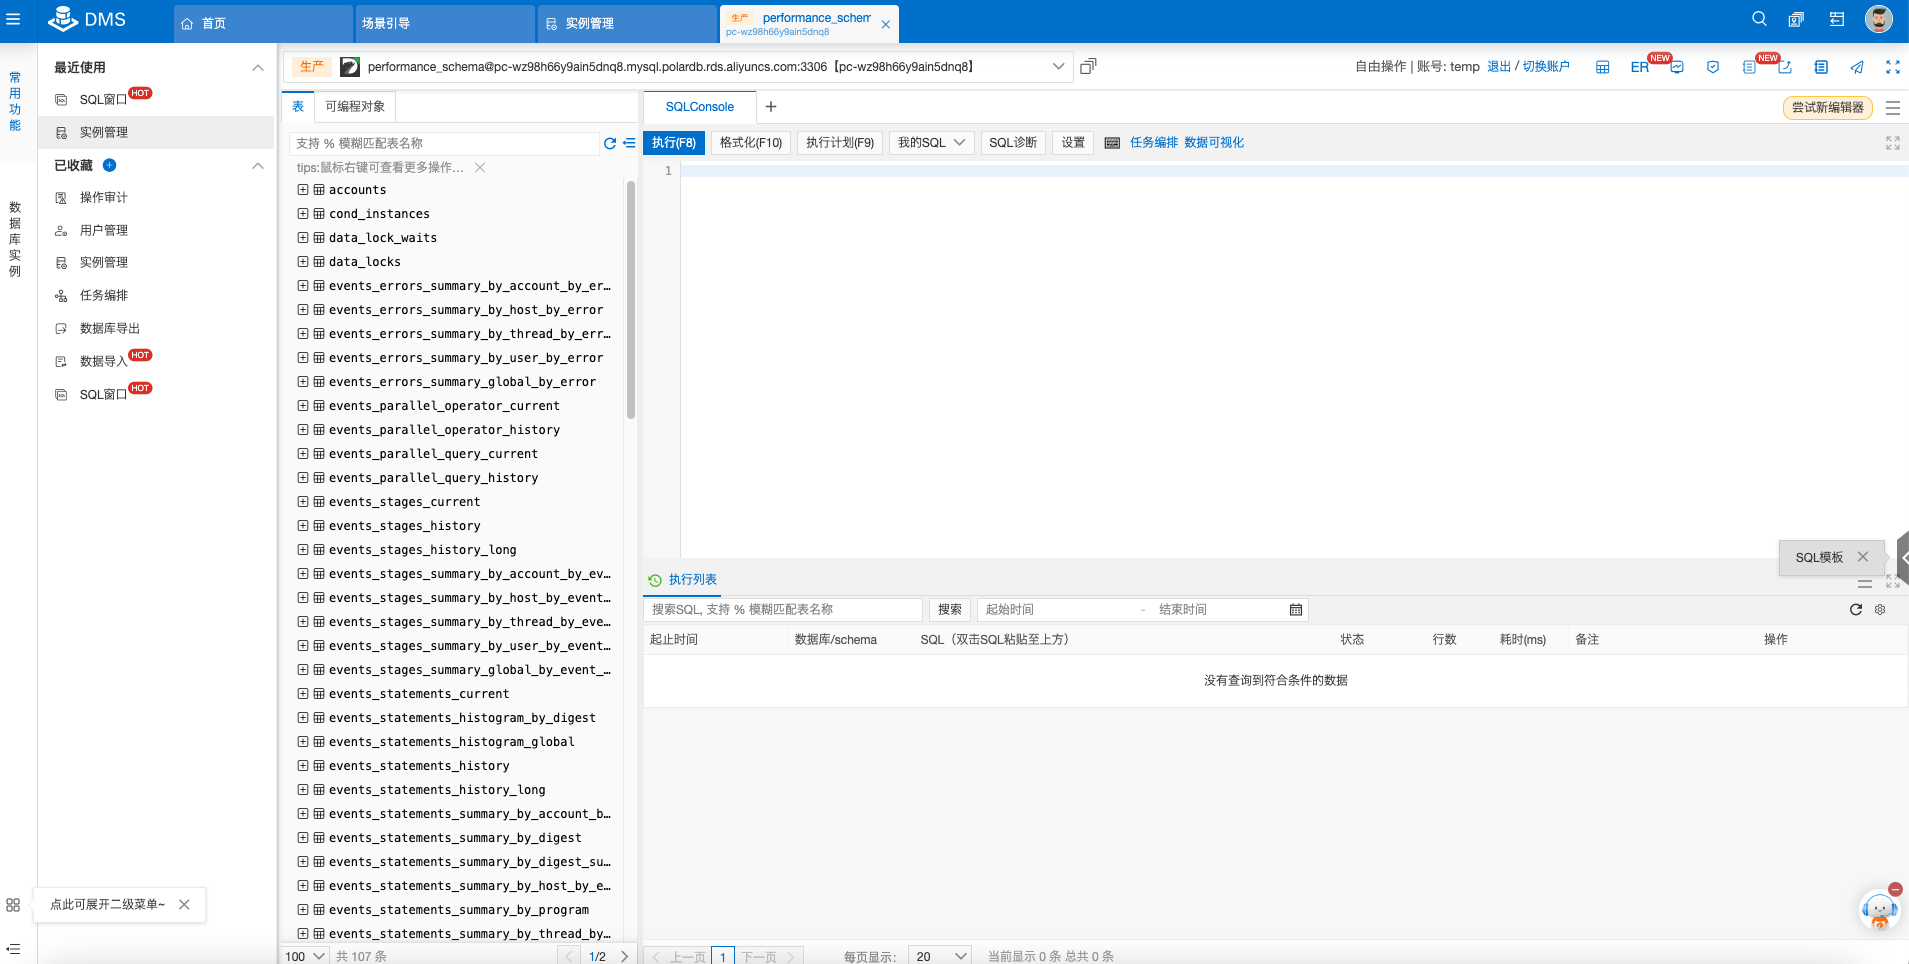The width and height of the screenshot is (1909, 964).
Task: Open the editor options menu icon
Action: [1892, 107]
